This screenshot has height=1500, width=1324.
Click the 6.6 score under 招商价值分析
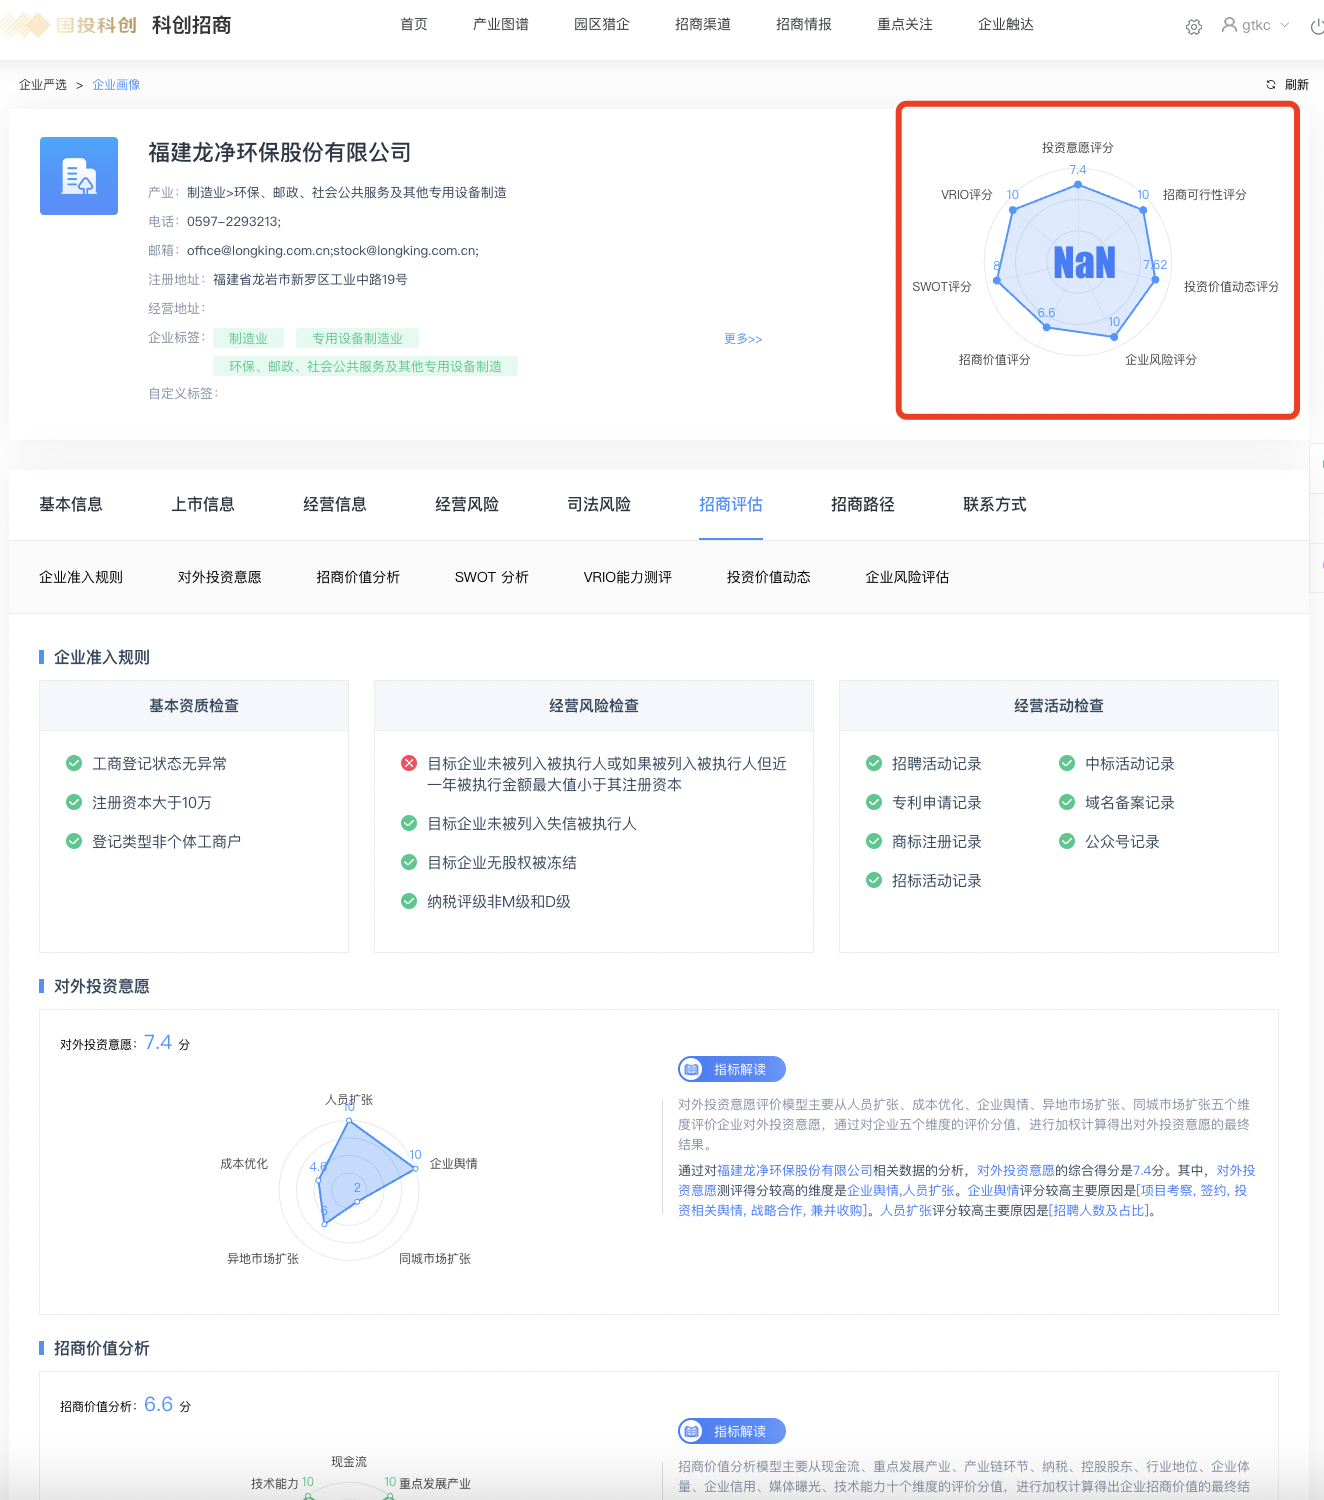[x=158, y=1405]
